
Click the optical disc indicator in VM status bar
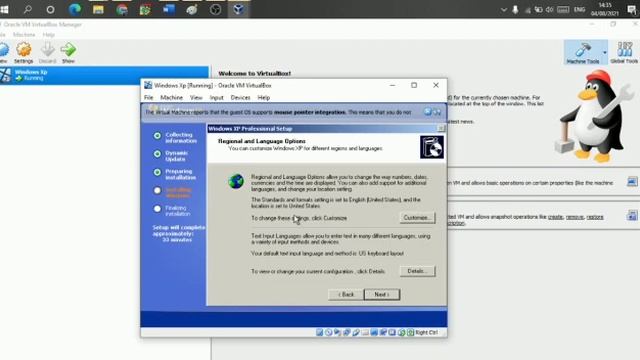point(329,333)
